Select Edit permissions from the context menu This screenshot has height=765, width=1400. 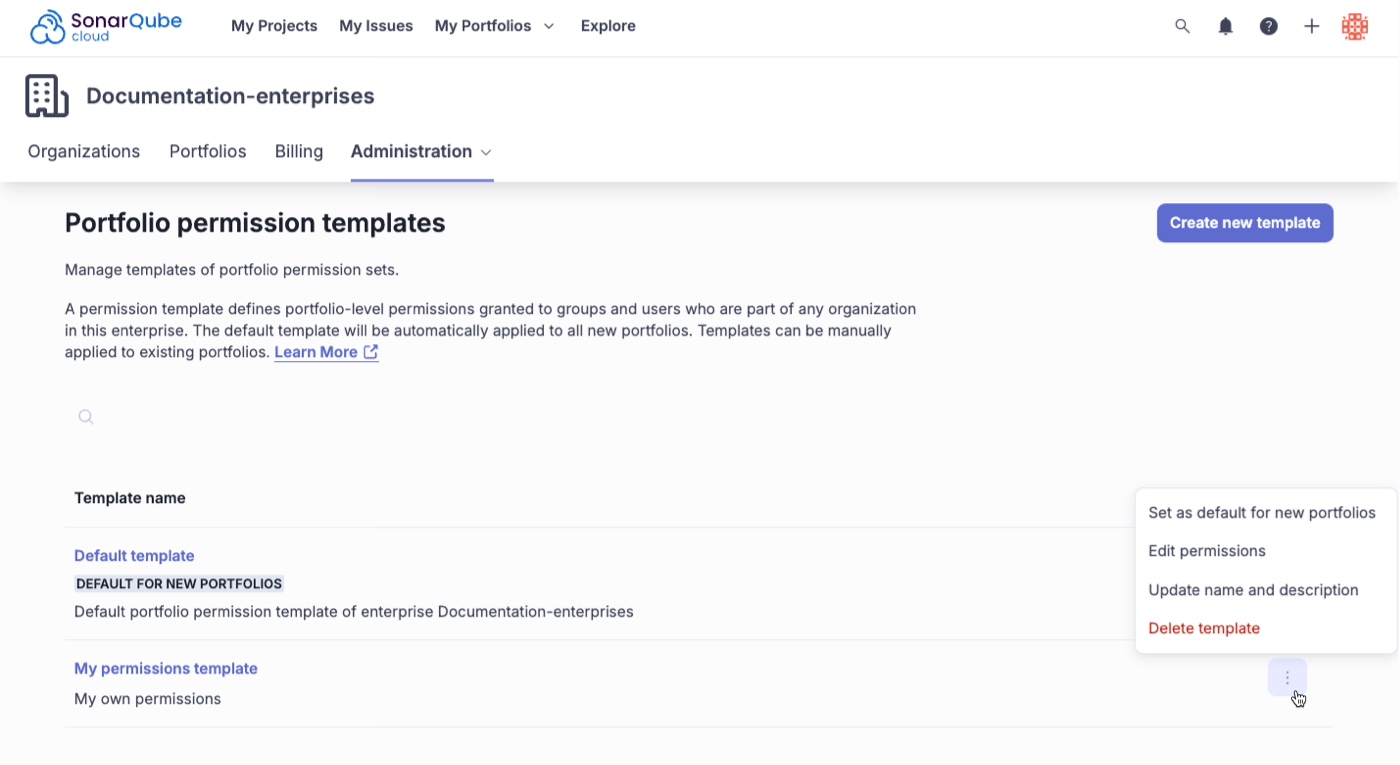(x=1207, y=551)
